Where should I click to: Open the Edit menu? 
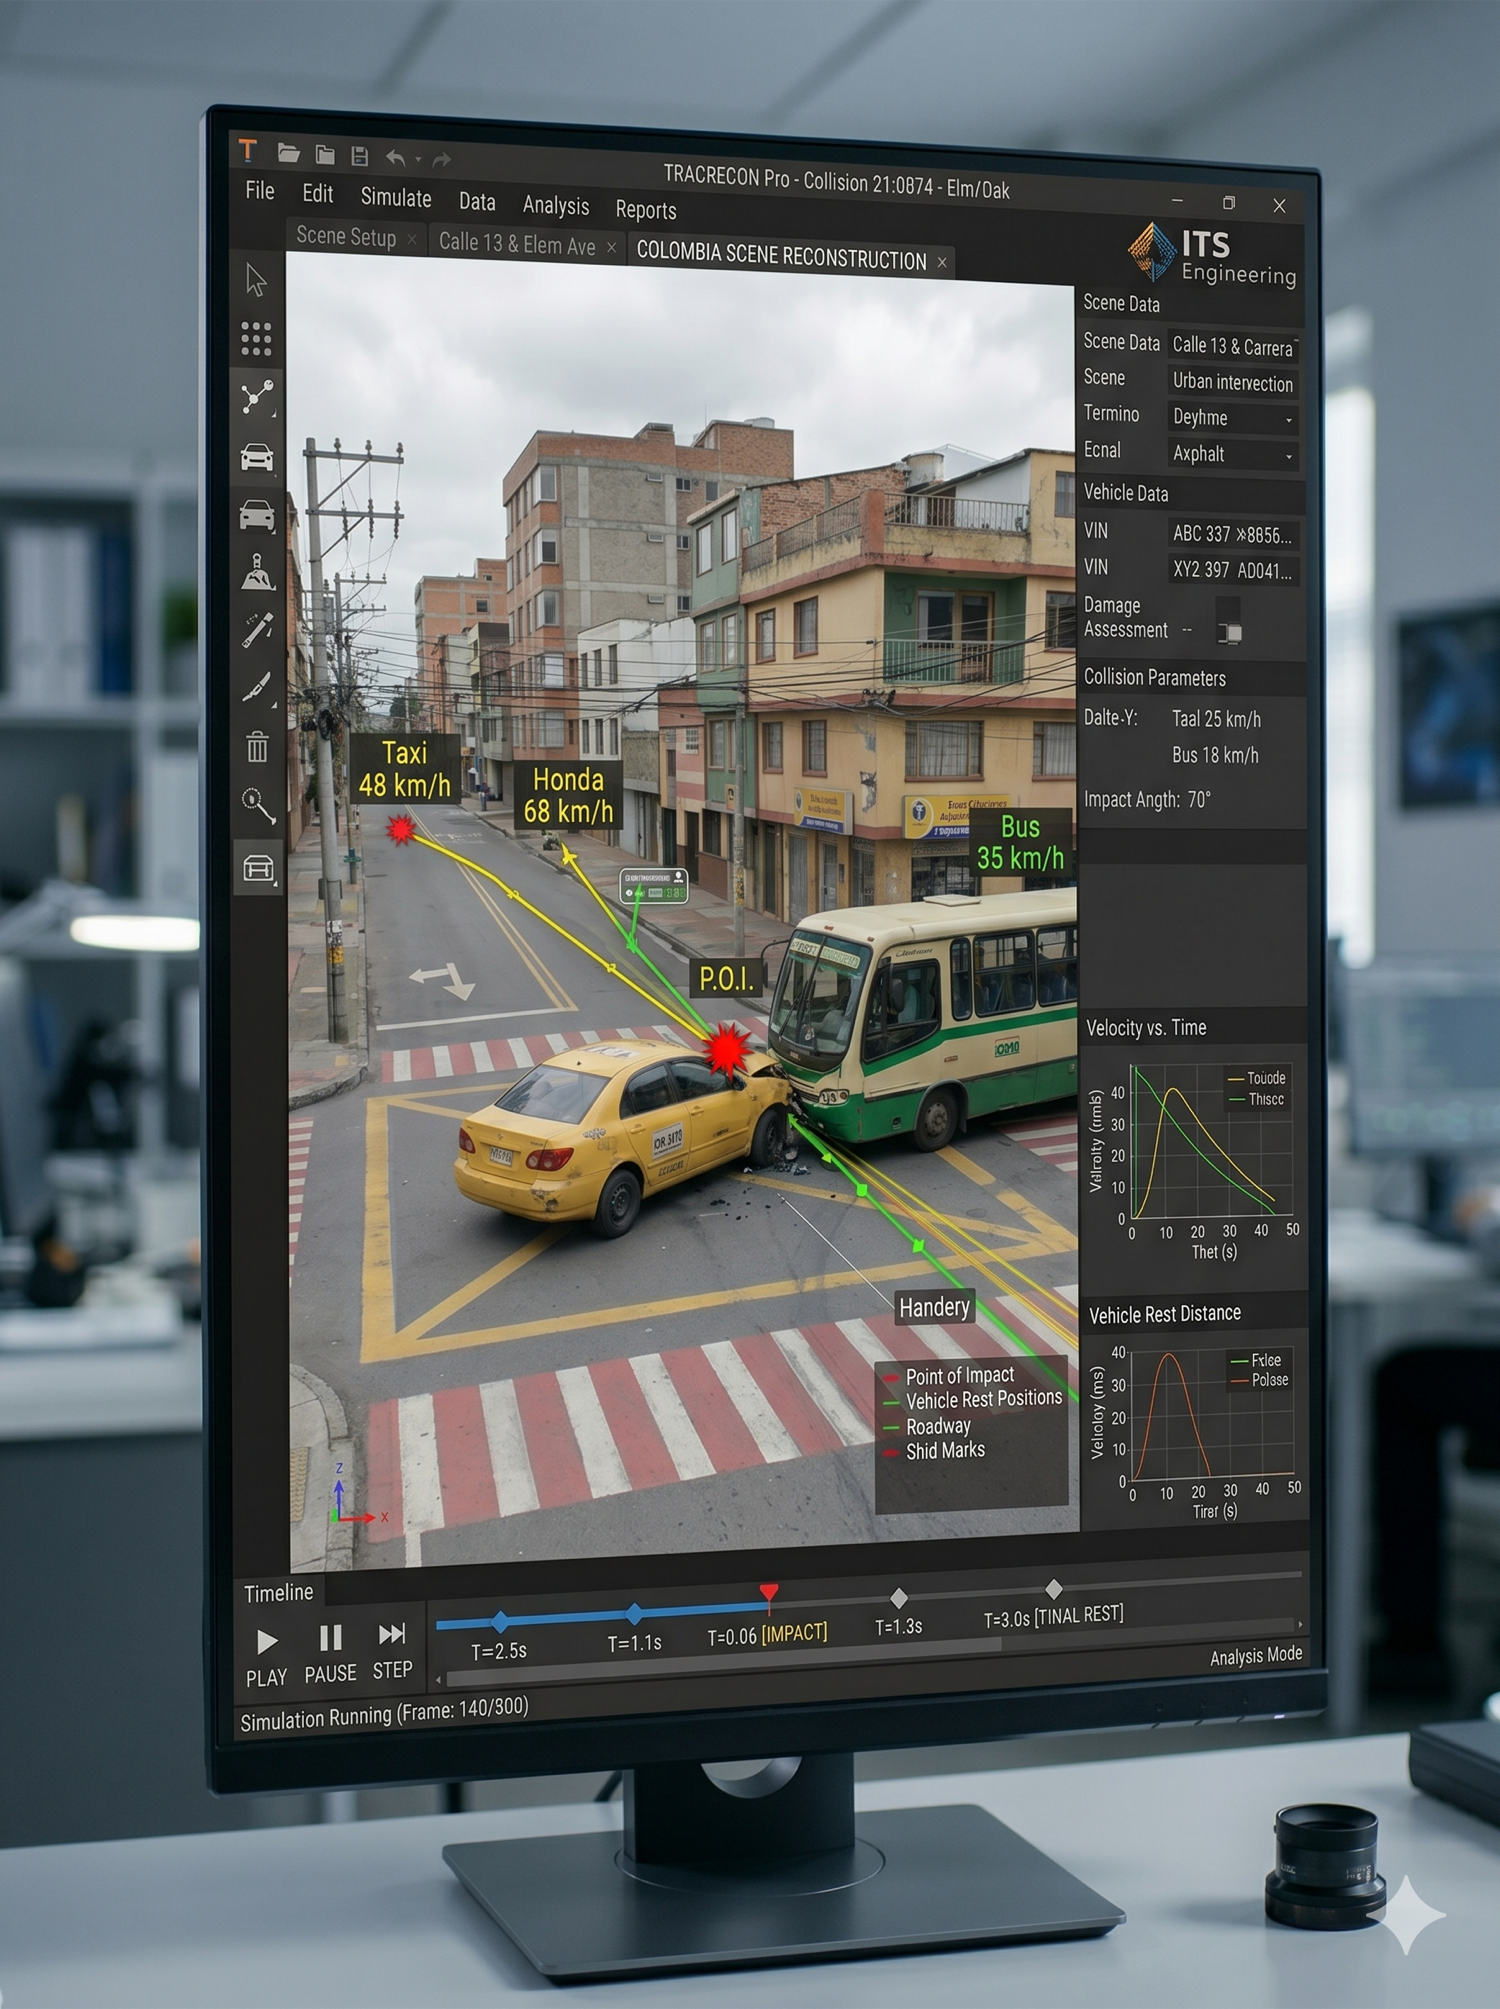[x=318, y=193]
